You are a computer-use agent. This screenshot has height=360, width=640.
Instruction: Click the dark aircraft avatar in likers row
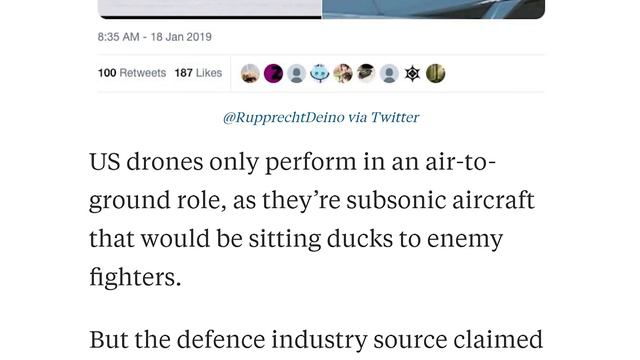[366, 73]
